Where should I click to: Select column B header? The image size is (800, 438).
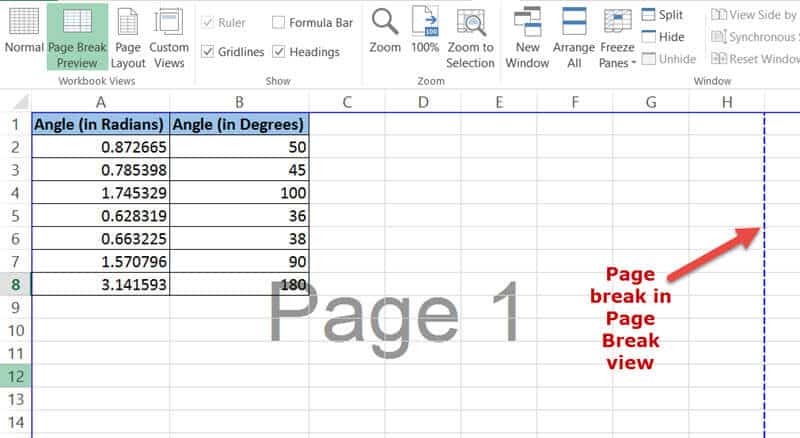[239, 102]
